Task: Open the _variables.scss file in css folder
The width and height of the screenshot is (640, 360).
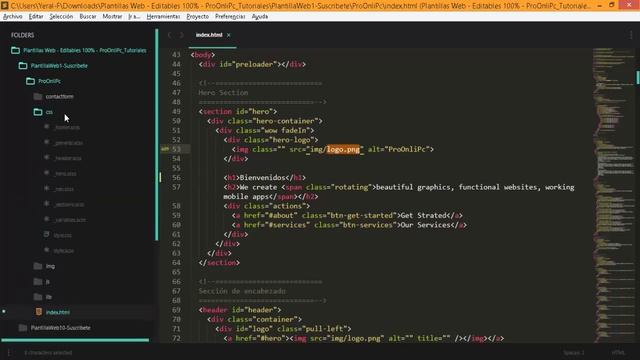Action: point(70,220)
